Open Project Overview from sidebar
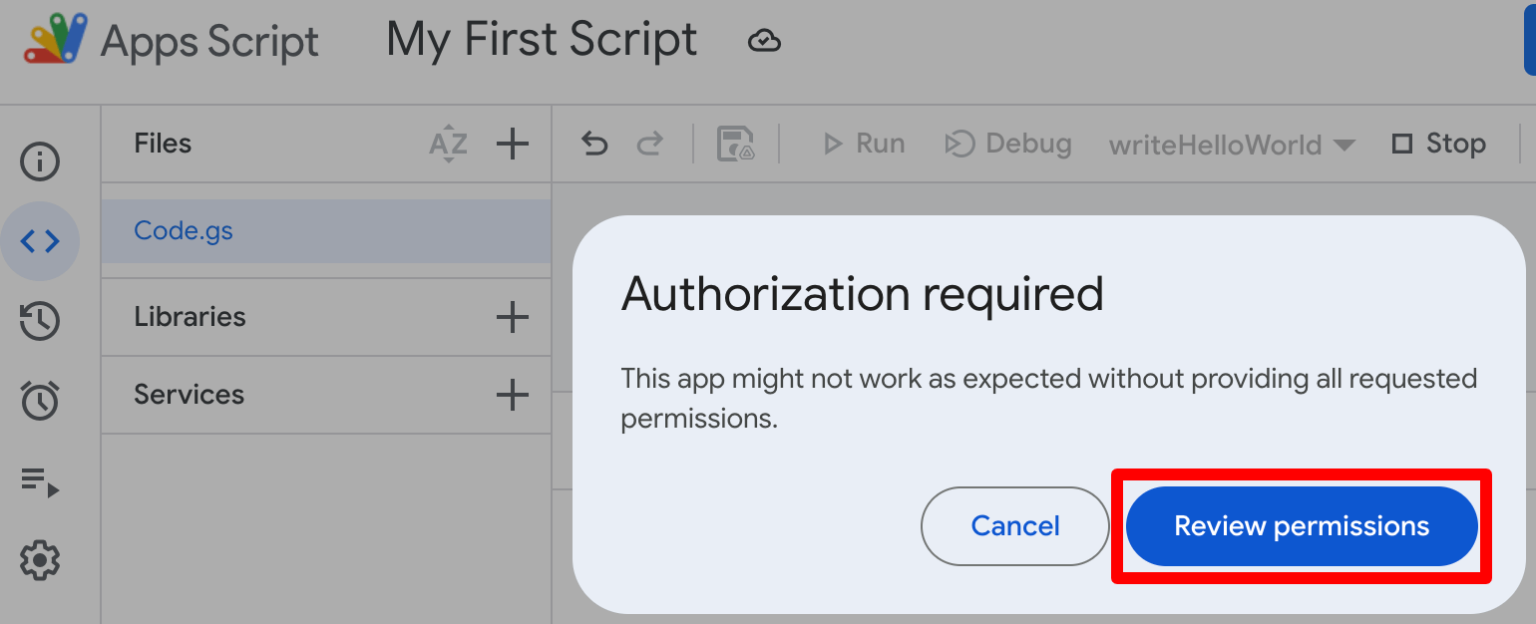Image resolution: width=1536 pixels, height=624 pixels. pos(40,161)
